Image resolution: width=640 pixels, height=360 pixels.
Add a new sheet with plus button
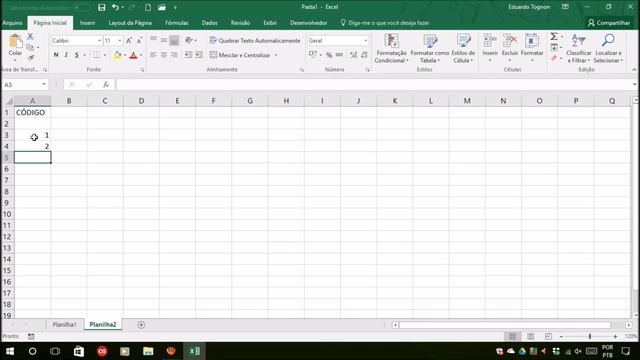141,325
